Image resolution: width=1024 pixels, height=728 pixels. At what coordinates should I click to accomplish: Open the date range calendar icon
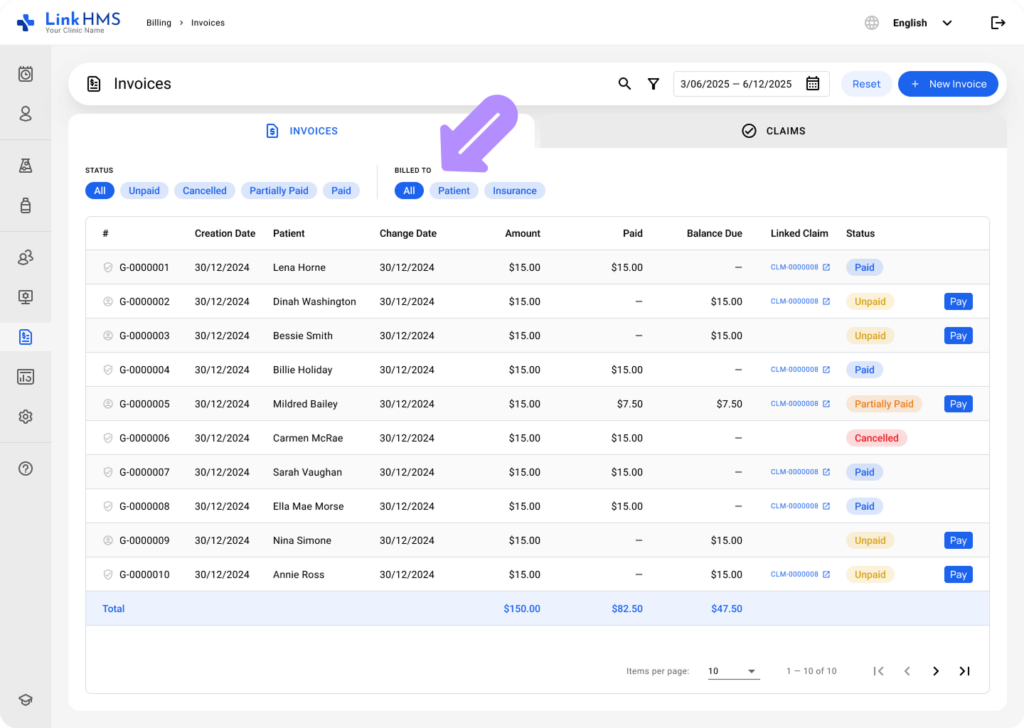coord(812,84)
